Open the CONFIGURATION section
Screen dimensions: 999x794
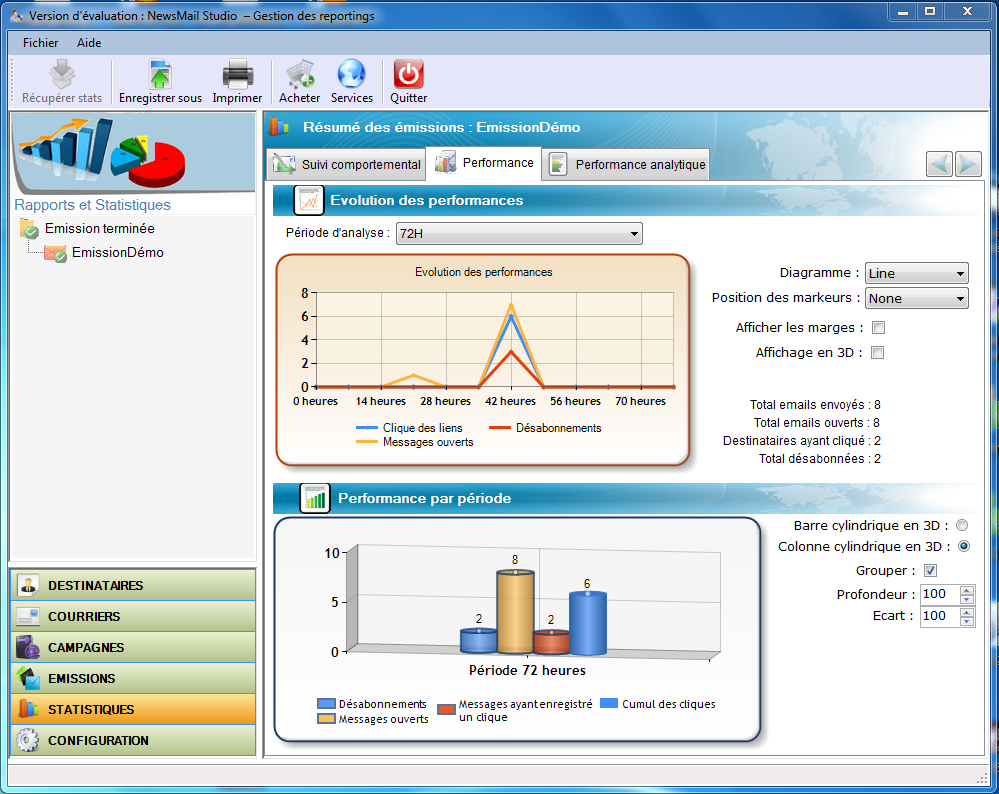(x=133, y=740)
